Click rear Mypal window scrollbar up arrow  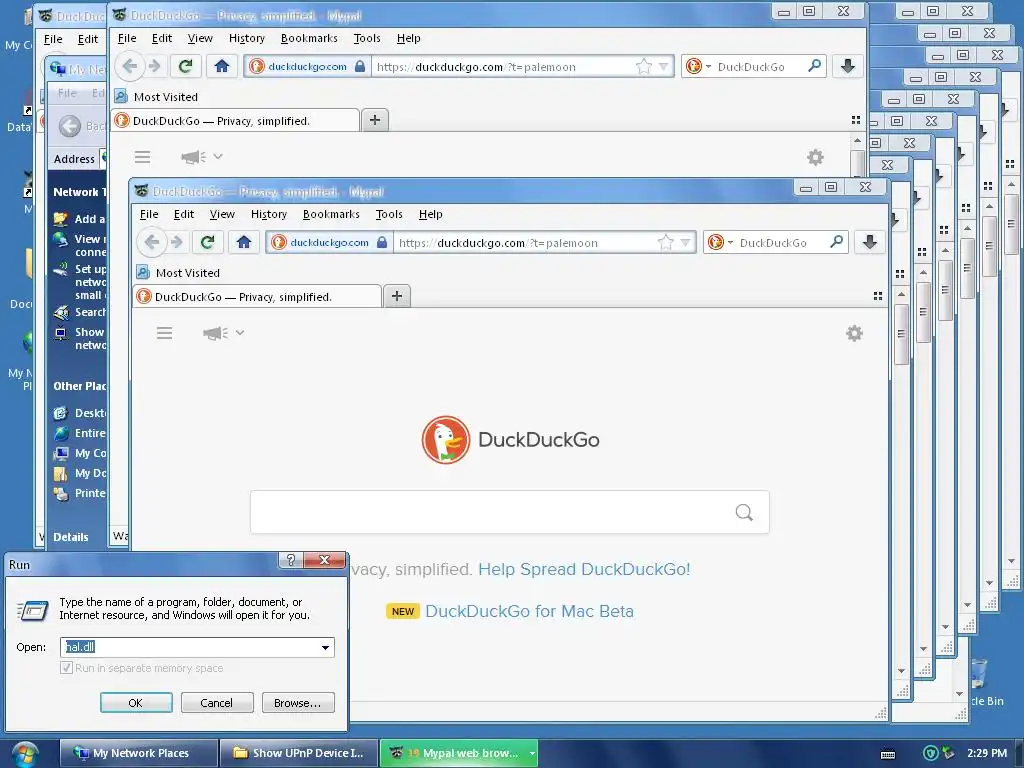857,140
